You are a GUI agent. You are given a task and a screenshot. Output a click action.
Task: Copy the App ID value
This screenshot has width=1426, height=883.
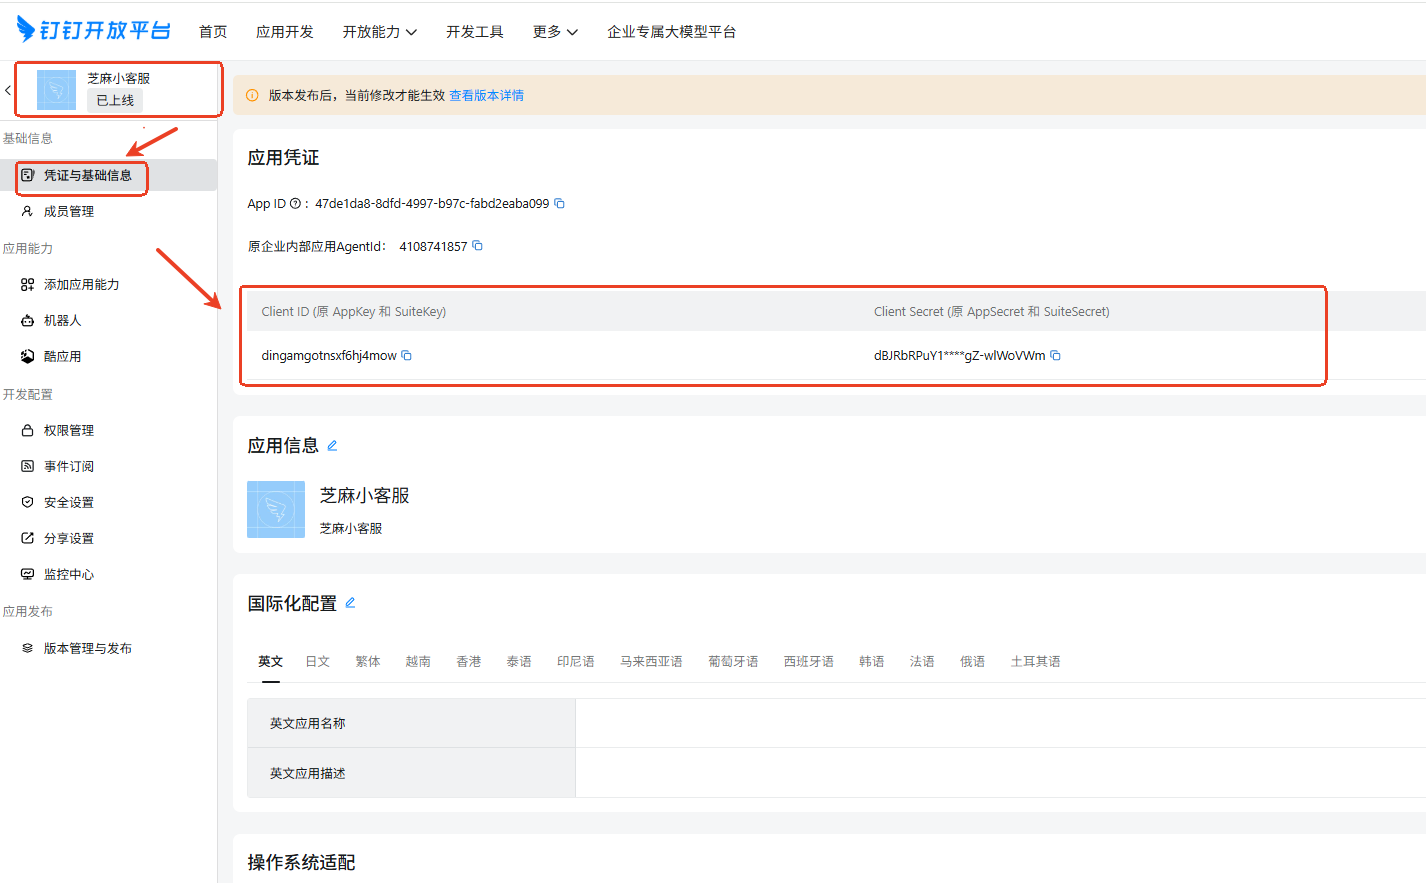tap(560, 203)
